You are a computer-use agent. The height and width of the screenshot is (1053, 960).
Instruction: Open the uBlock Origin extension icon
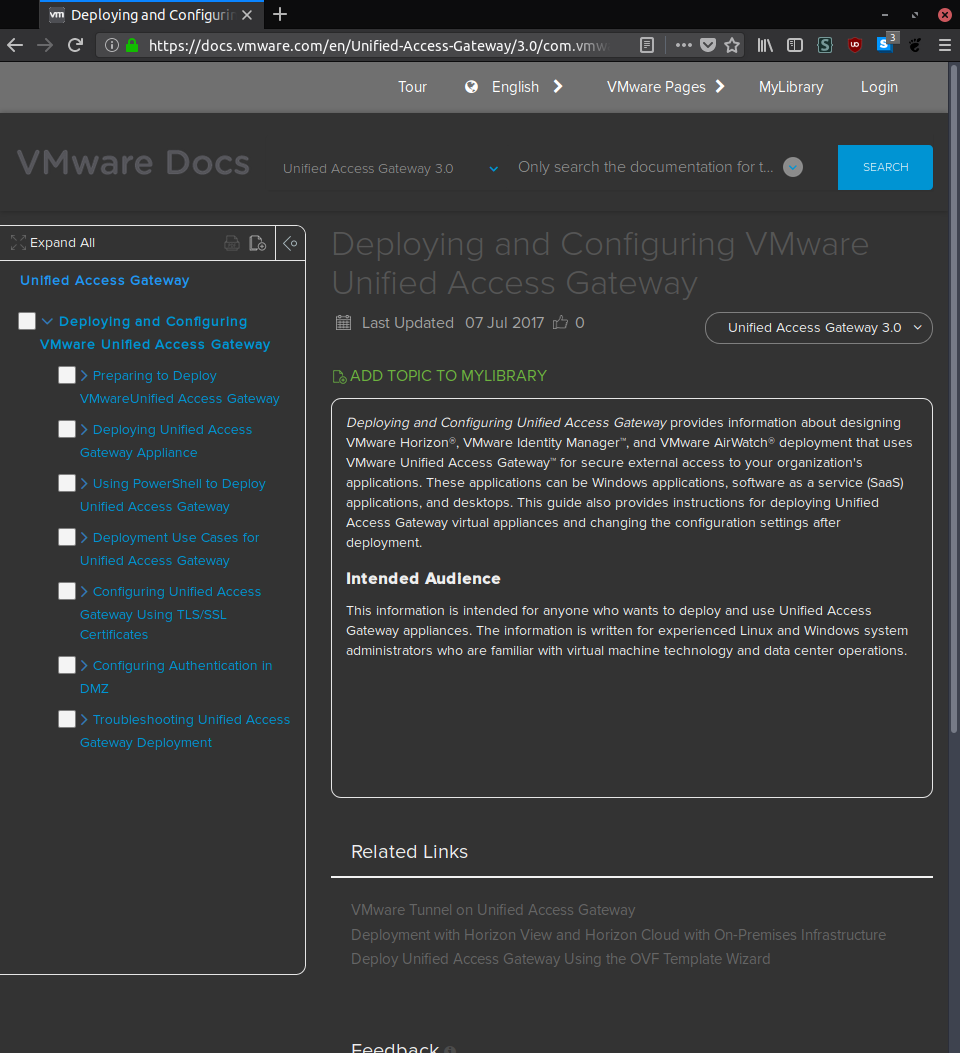pos(855,45)
